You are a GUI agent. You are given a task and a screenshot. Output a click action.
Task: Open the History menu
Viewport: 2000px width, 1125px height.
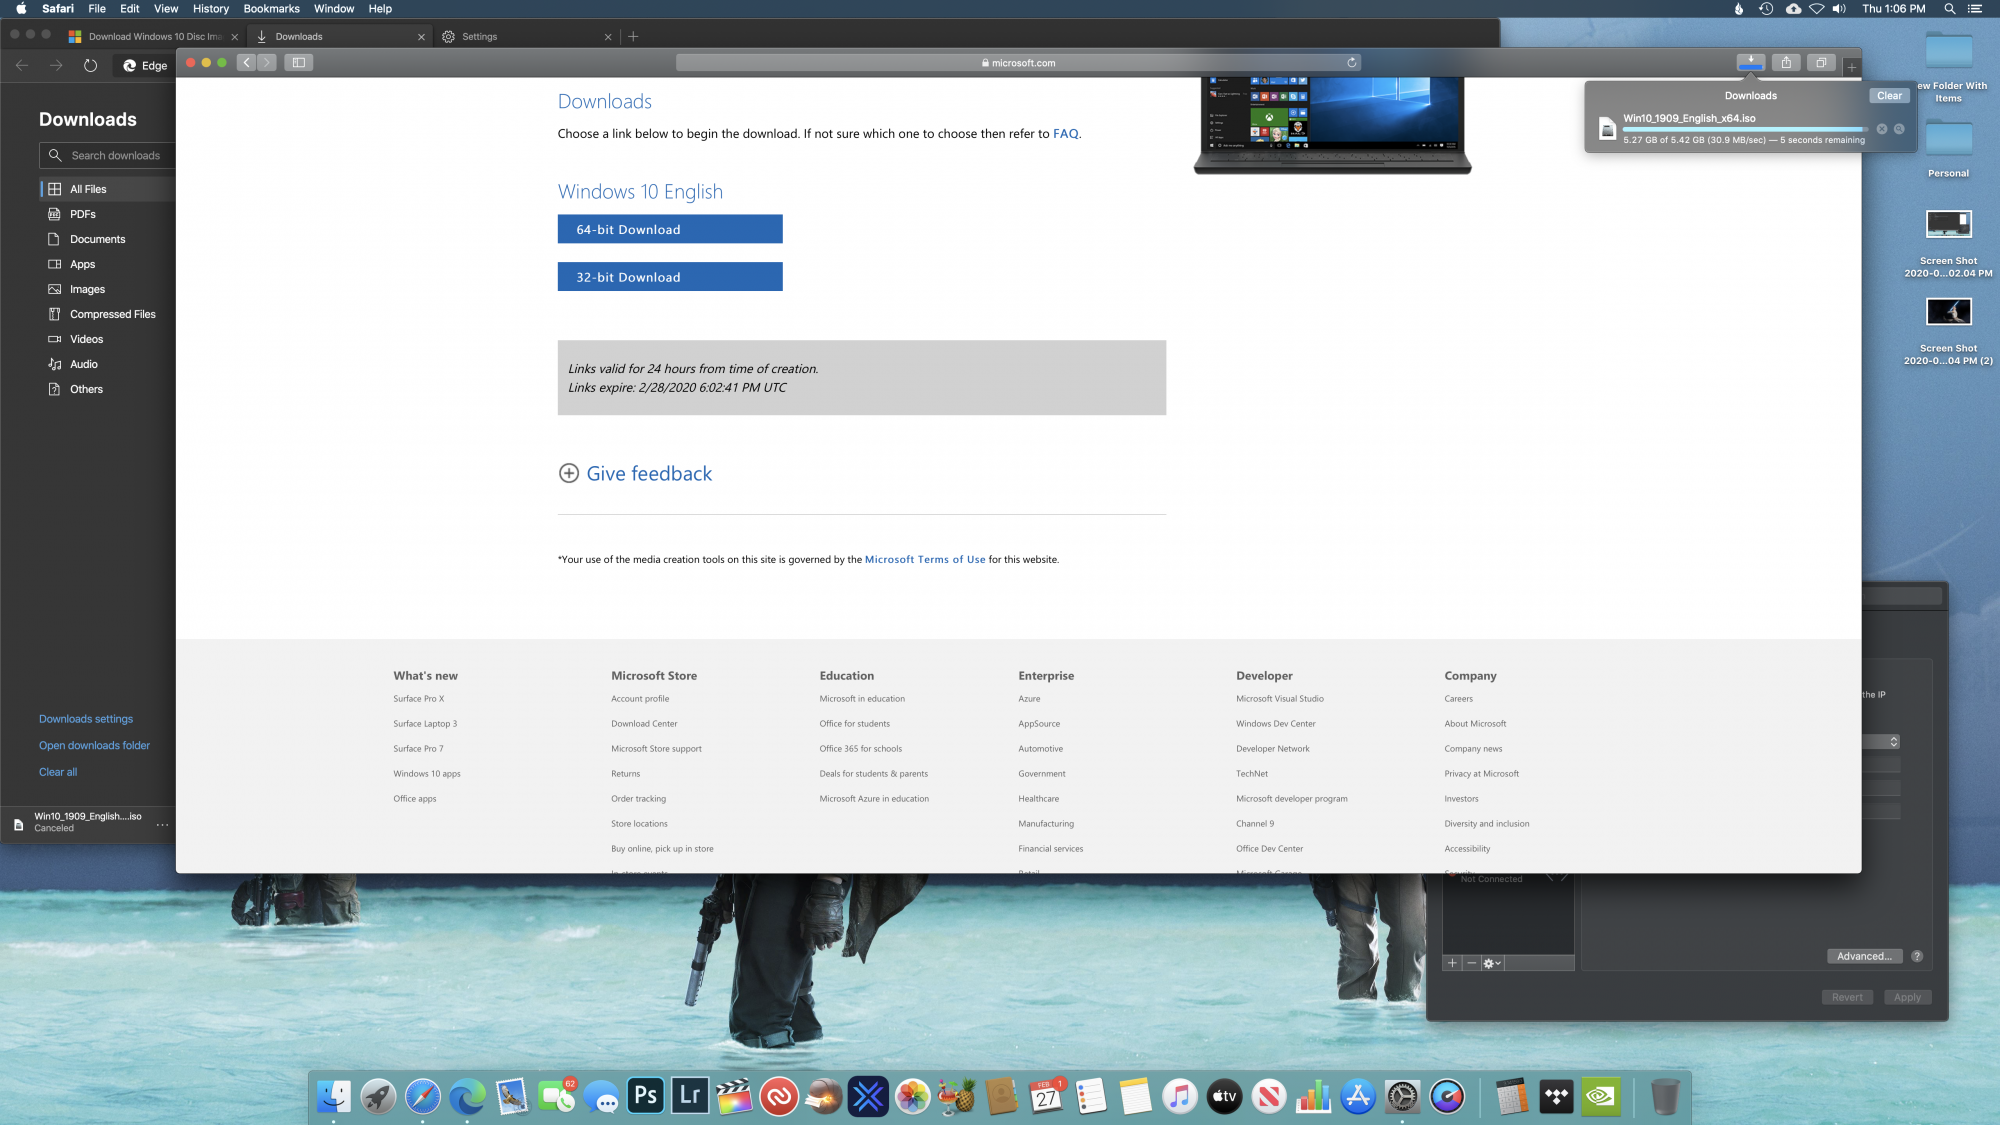tap(210, 9)
